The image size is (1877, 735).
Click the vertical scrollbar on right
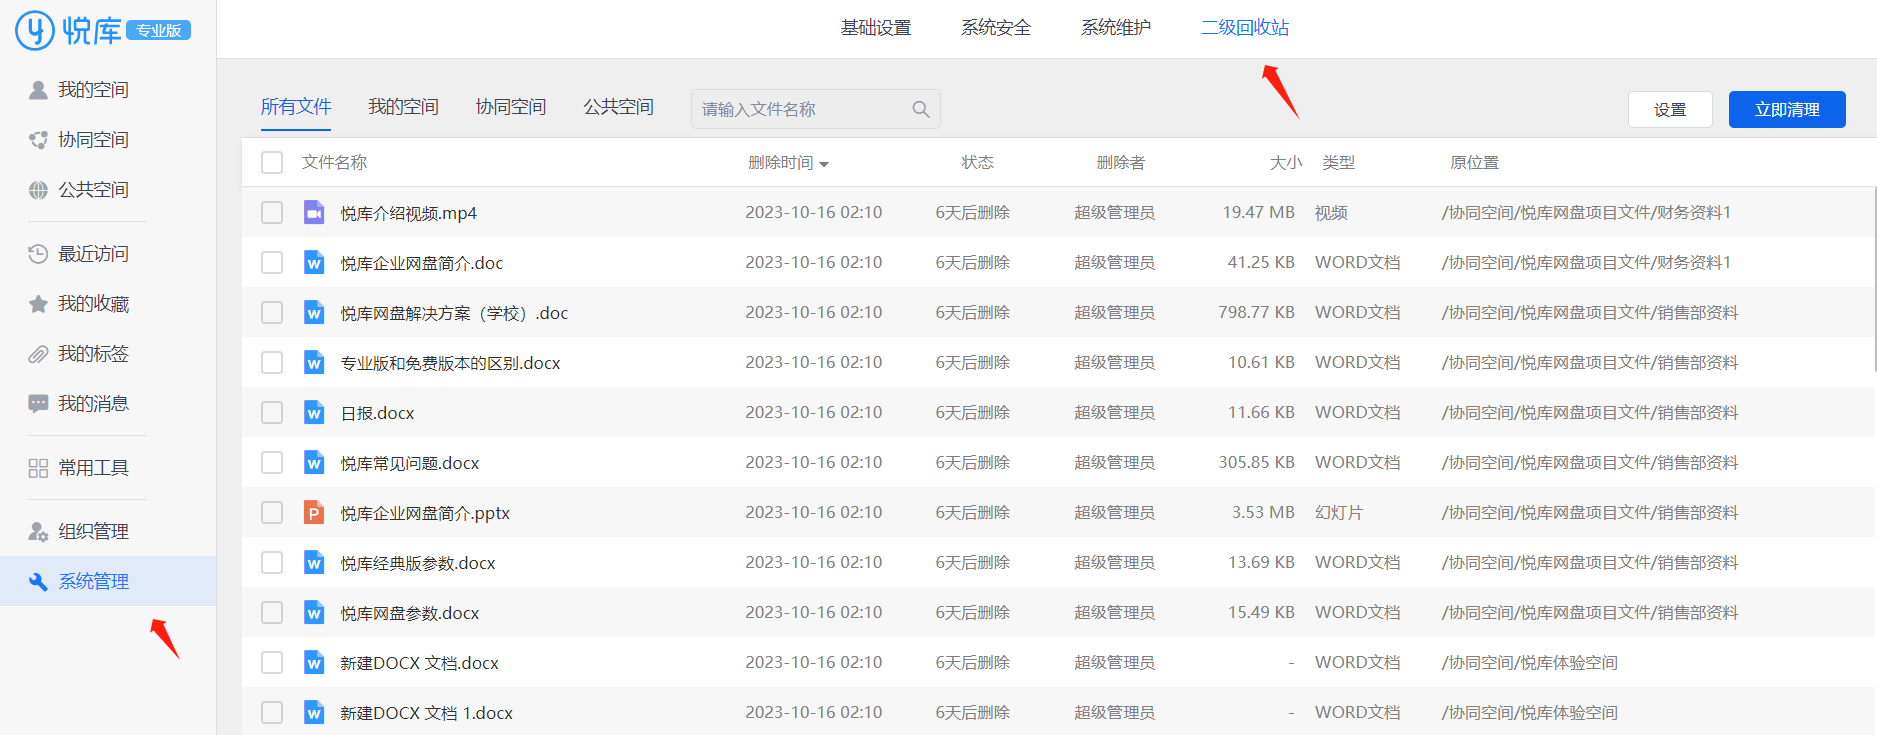tap(1874, 280)
